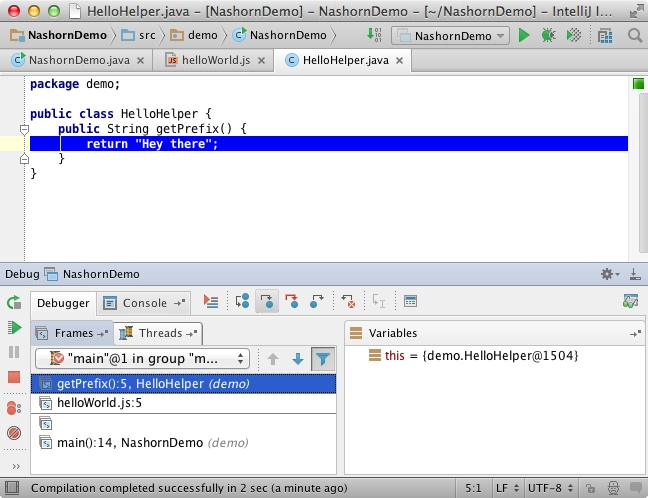Expand more debug sidebar actions chevrons

coord(16,467)
